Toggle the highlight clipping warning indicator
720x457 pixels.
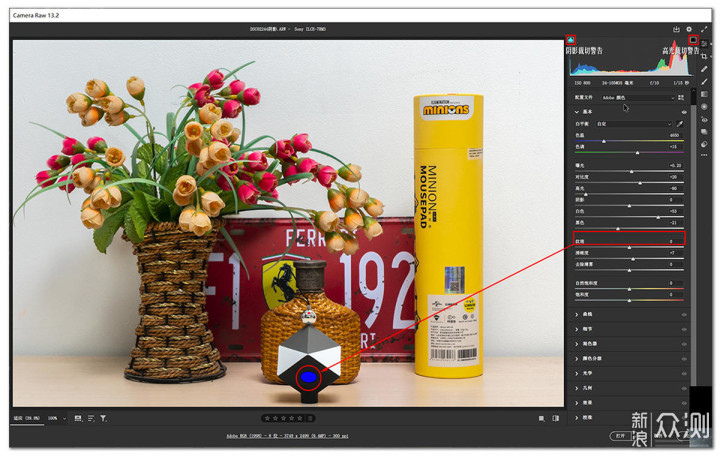point(693,40)
